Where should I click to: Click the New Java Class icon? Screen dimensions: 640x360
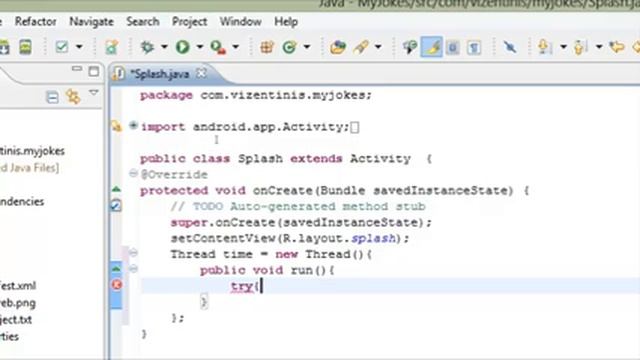pyautogui.click(x=289, y=47)
